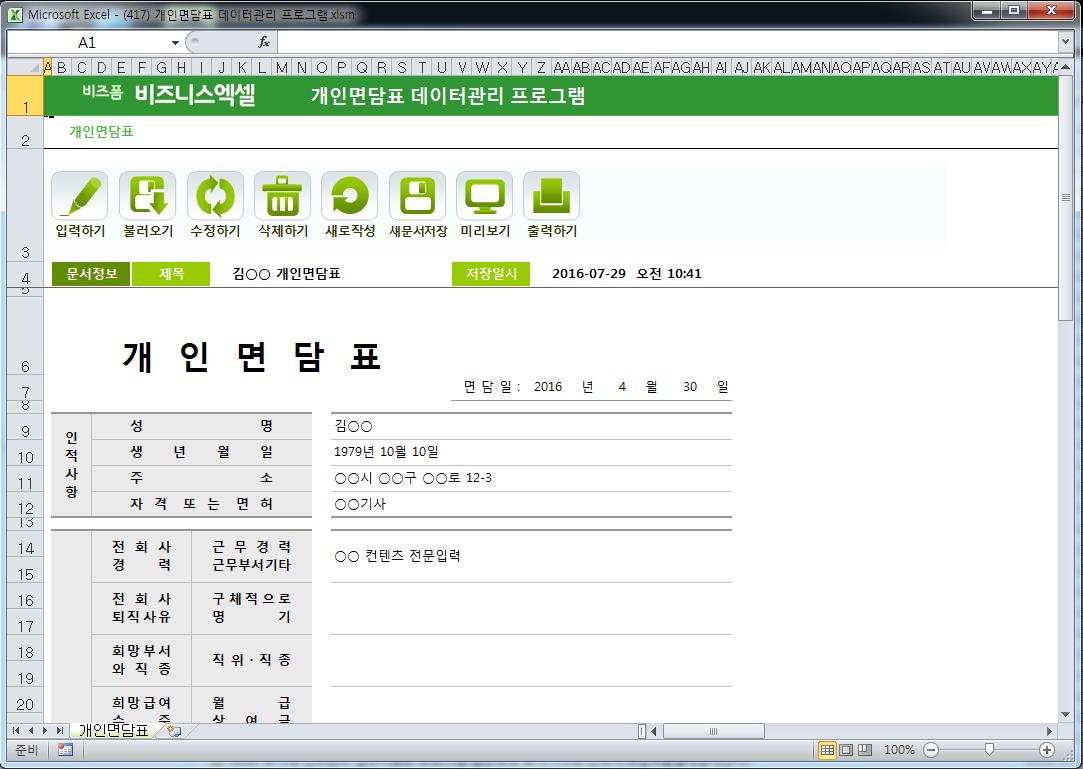Screen dimensions: 1083x769
Task: Click the vertical scroll down arrow
Action: 1065,714
